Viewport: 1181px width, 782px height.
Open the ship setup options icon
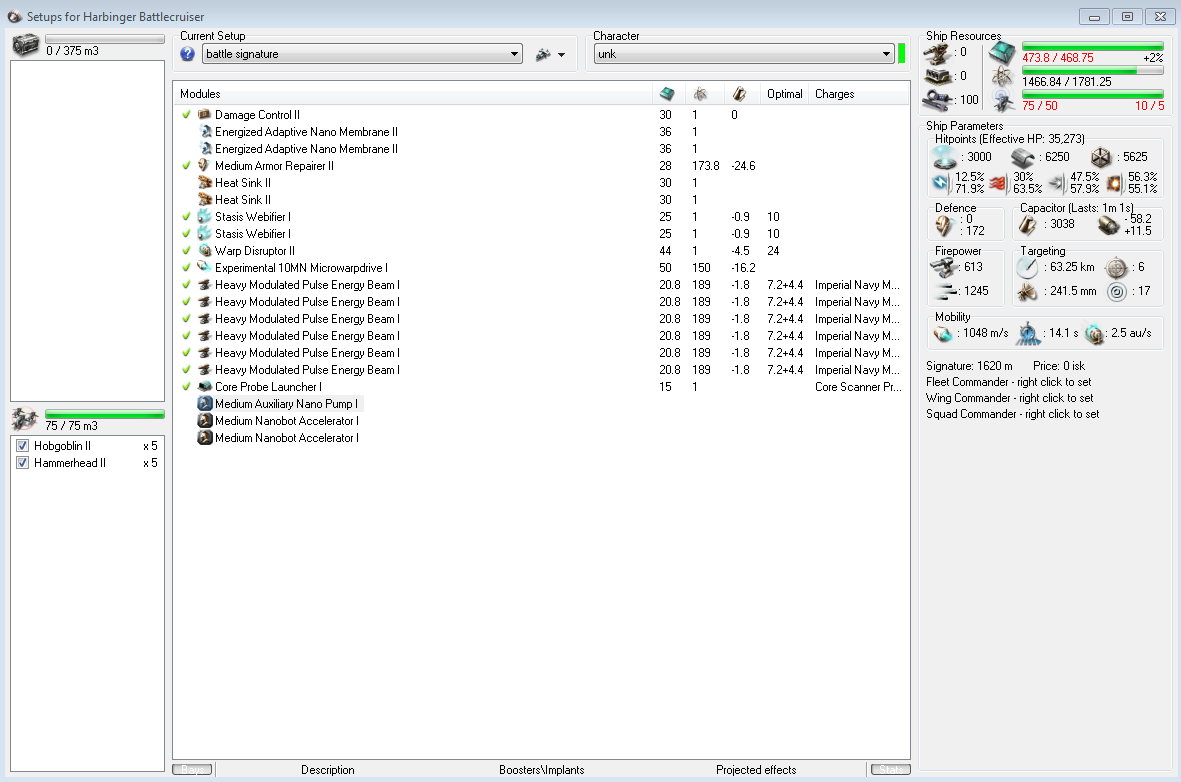[x=543, y=54]
